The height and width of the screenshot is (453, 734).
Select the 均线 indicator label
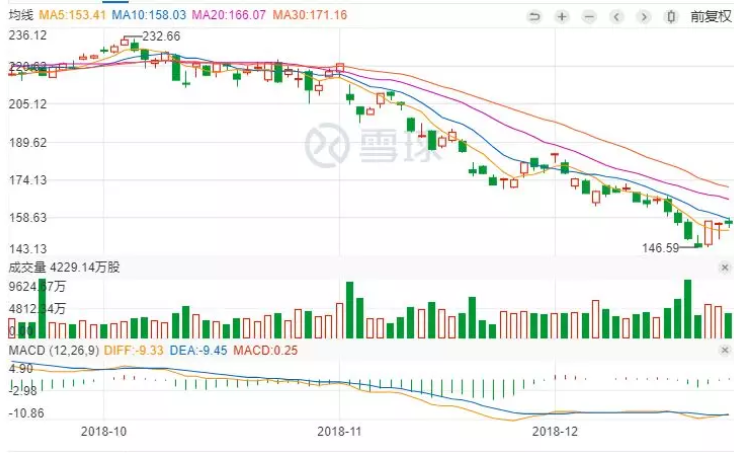coord(21,16)
